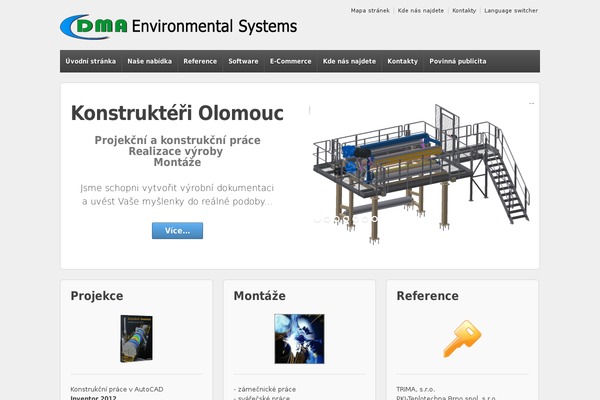Click the Jsme schopni vytvořit výrobní dokumentaci text
600x400 pixels.
coord(177,188)
